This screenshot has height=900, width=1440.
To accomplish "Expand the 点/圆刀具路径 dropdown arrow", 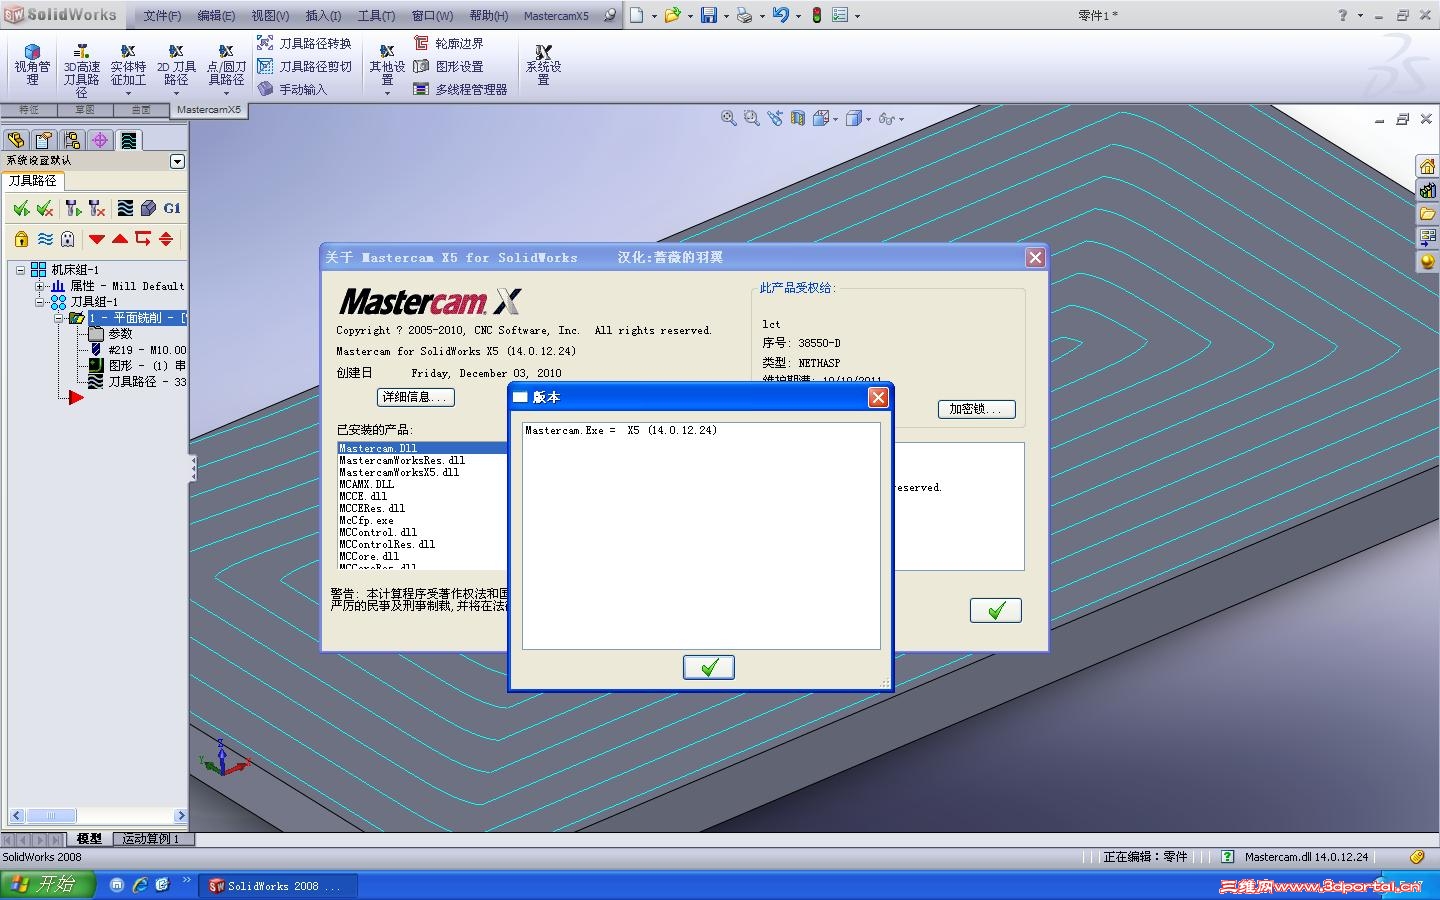I will [226, 94].
